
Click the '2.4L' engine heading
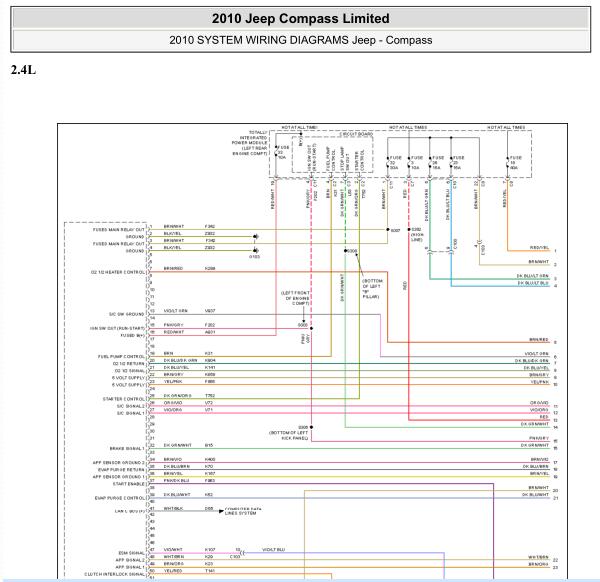tap(23, 70)
